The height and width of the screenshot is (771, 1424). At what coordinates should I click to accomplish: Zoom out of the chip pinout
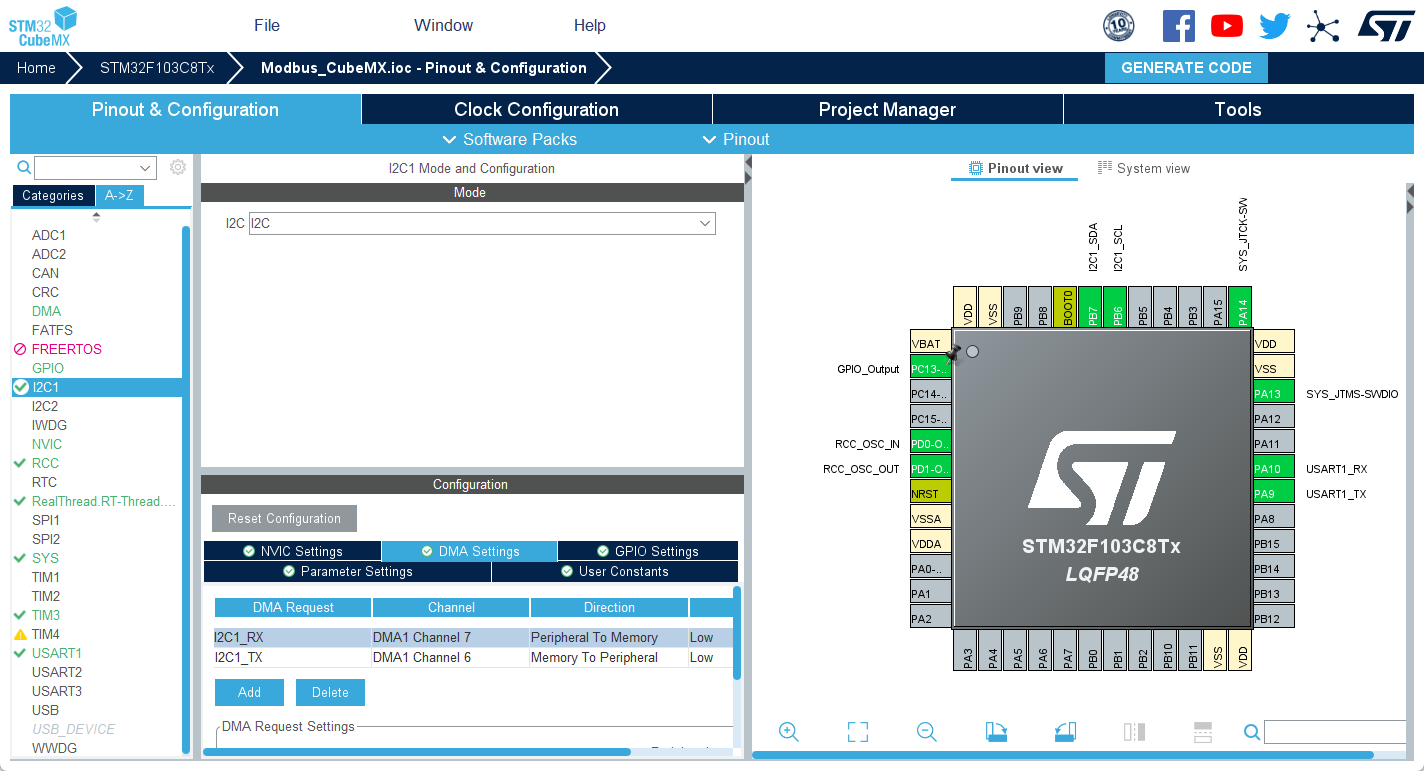926,731
